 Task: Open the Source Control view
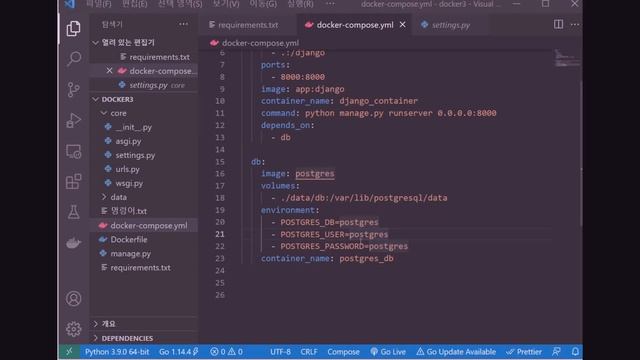click(73, 89)
